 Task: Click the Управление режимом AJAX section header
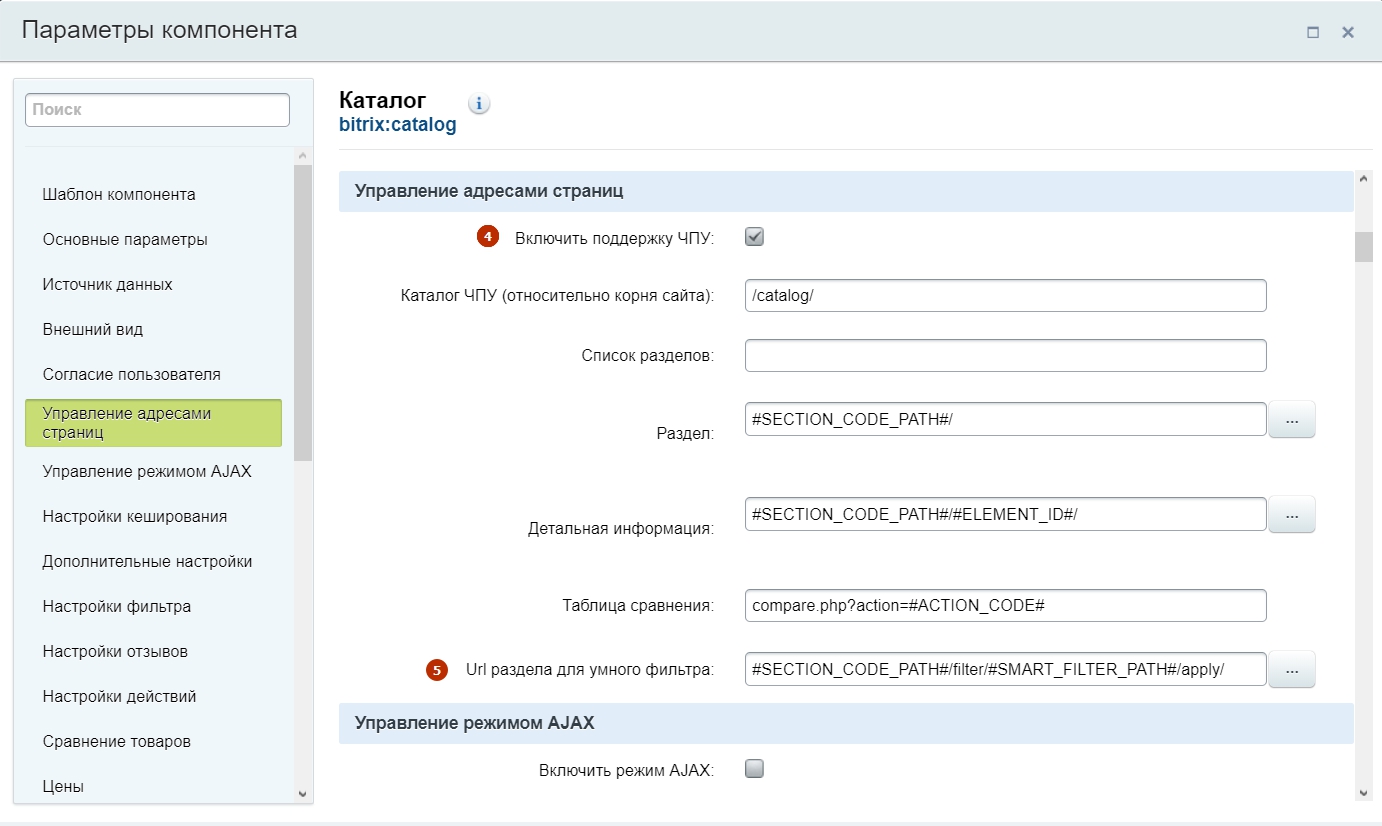[846, 723]
